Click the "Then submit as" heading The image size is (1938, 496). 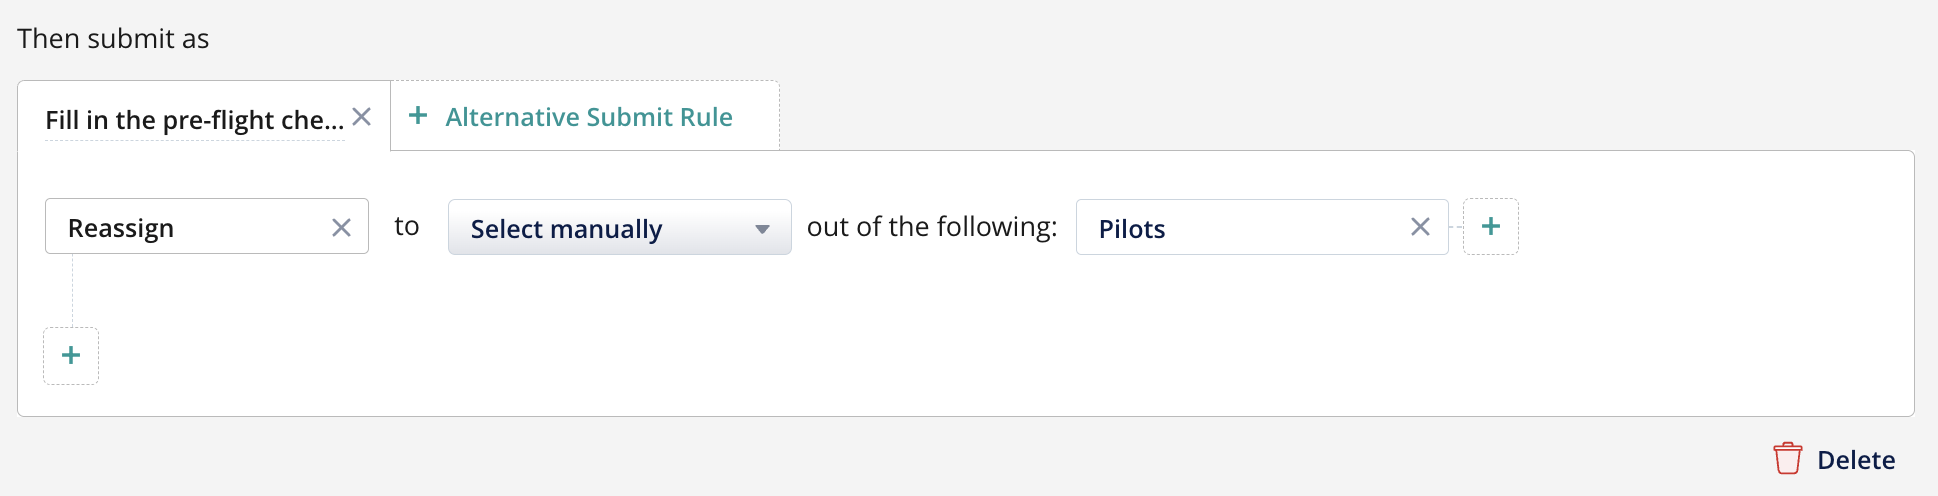click(113, 39)
